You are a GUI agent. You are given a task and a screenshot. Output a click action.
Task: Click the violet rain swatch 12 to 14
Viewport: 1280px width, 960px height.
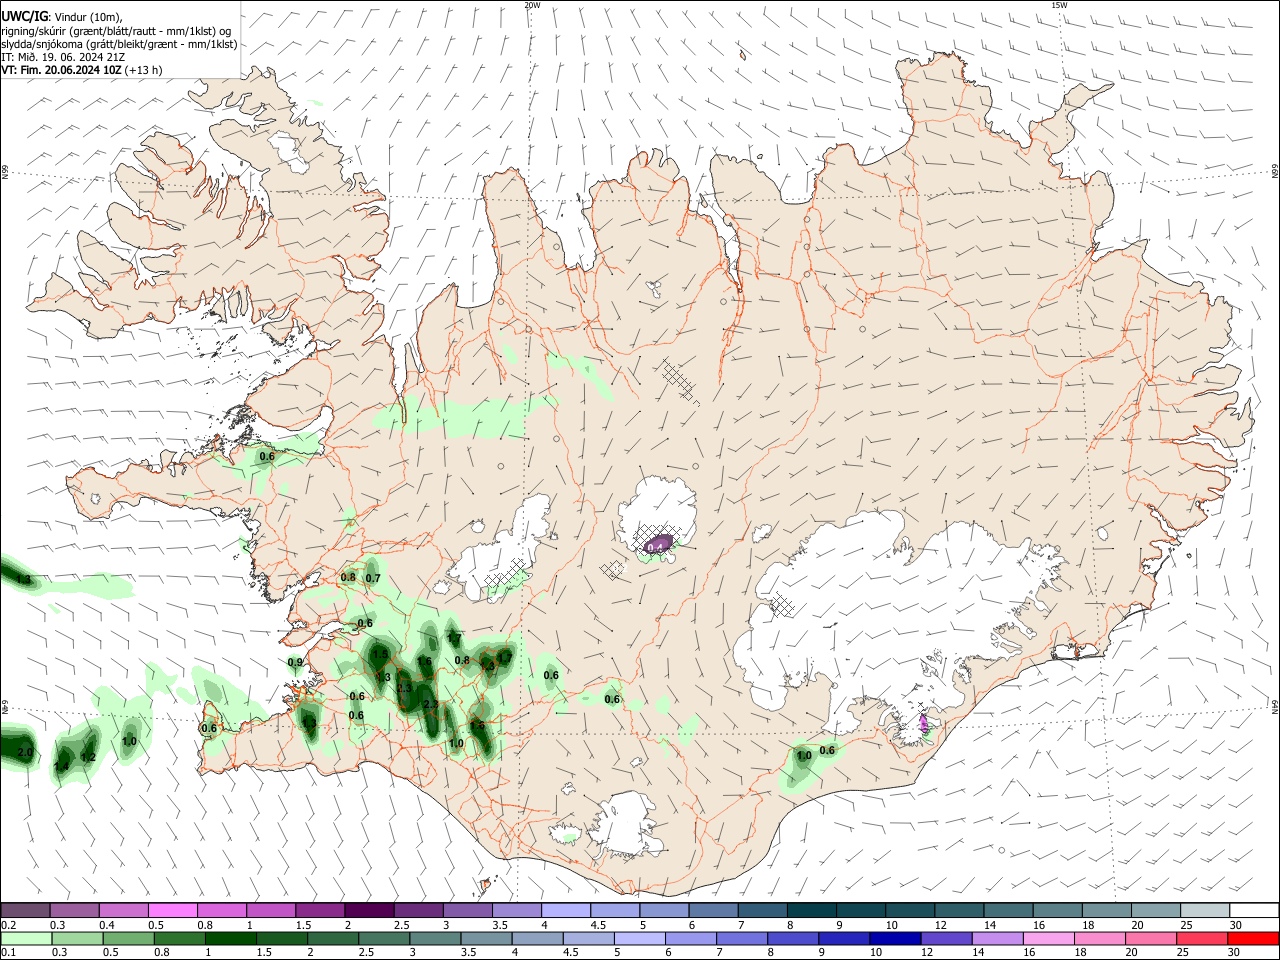(x=946, y=939)
